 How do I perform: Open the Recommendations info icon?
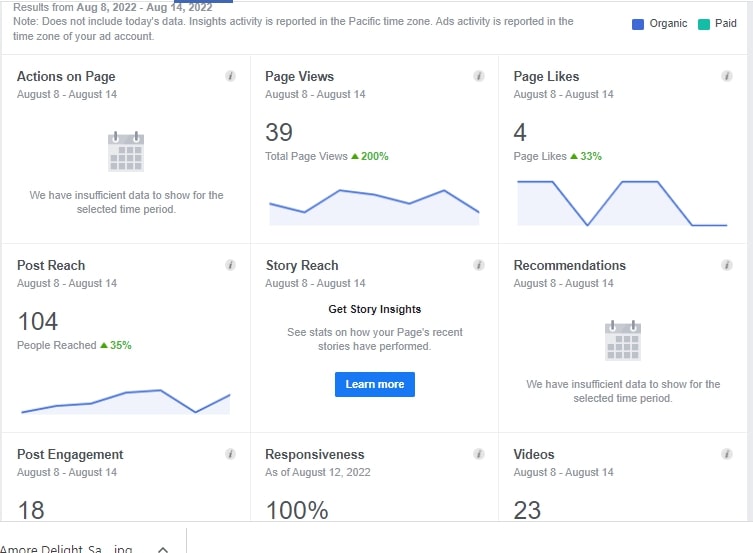click(727, 265)
